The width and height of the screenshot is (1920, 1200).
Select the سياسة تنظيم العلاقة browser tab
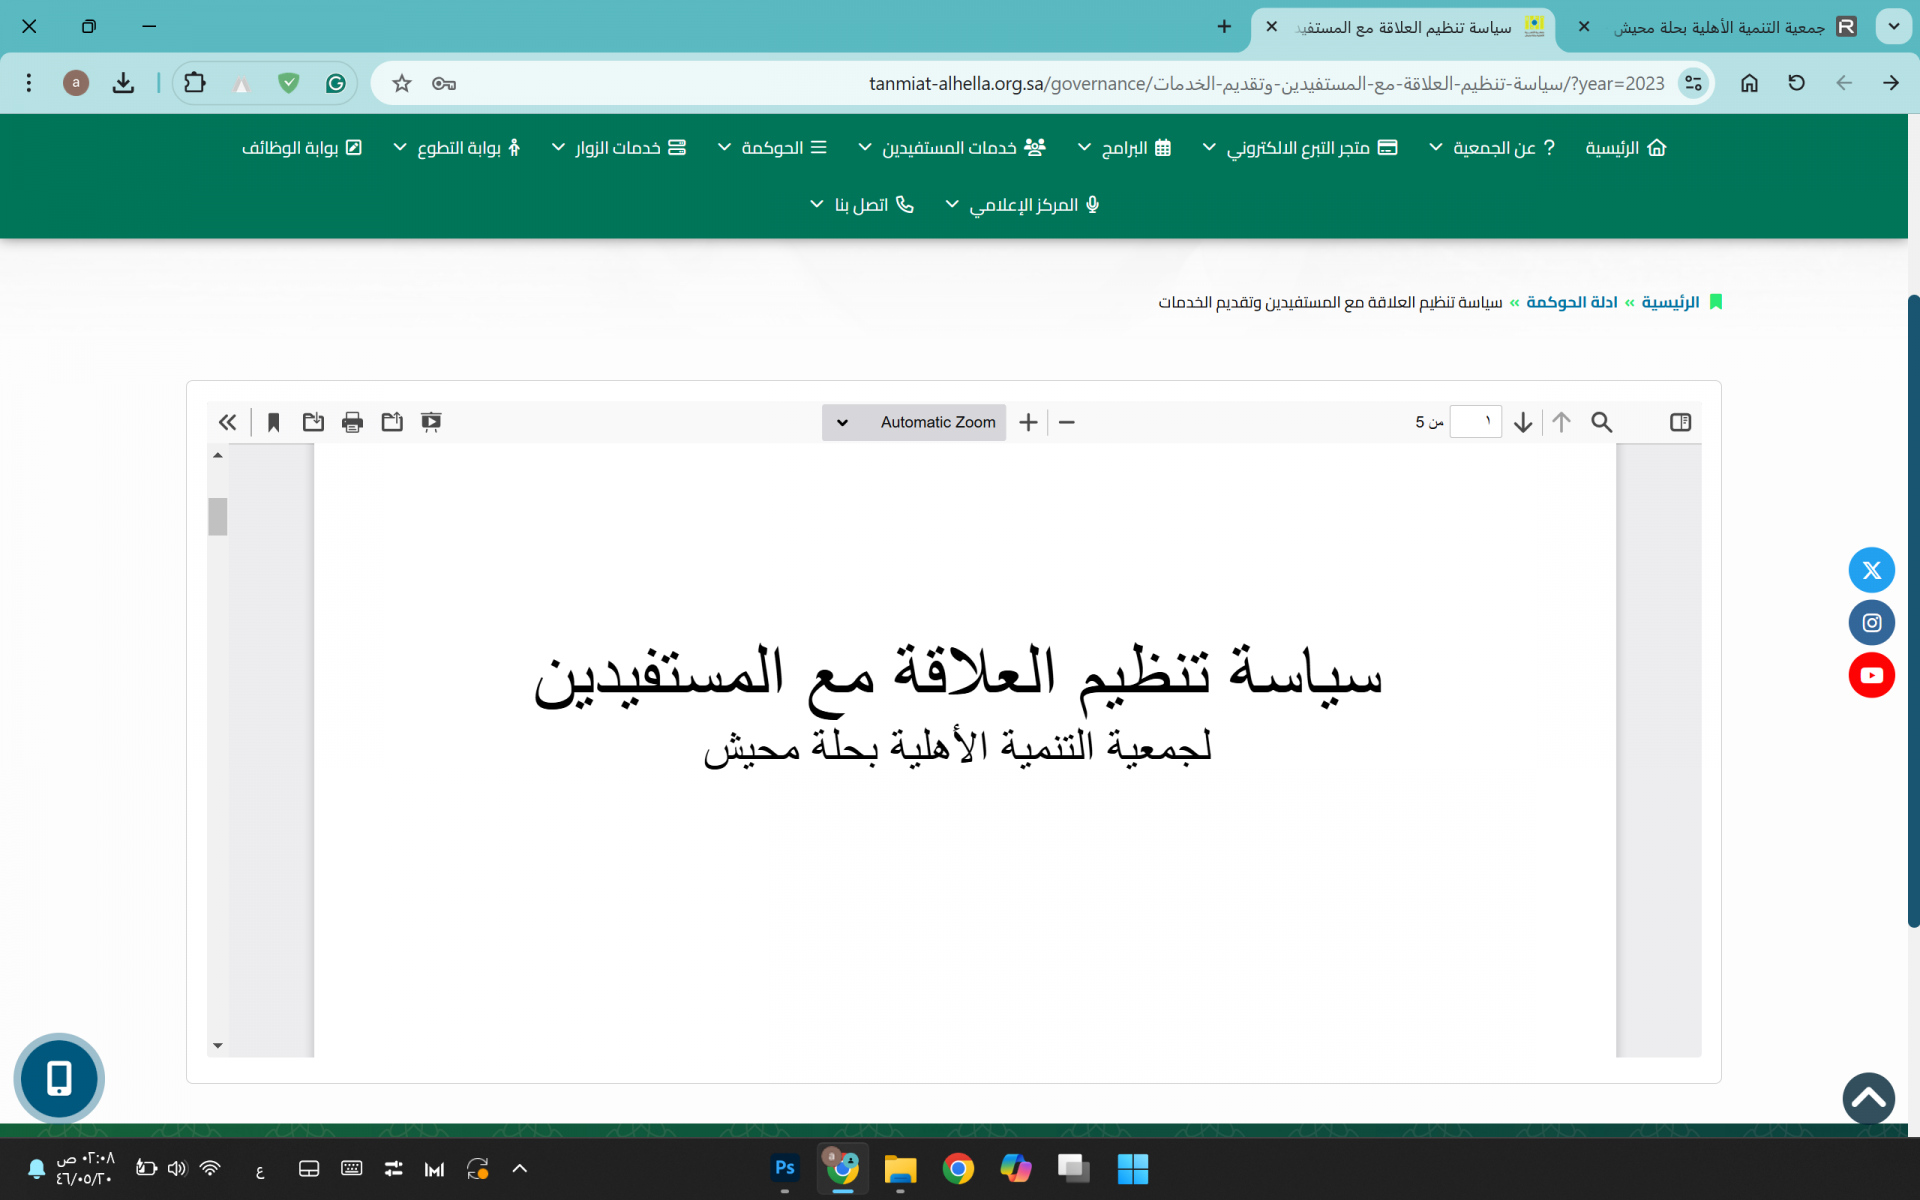tap(1405, 27)
